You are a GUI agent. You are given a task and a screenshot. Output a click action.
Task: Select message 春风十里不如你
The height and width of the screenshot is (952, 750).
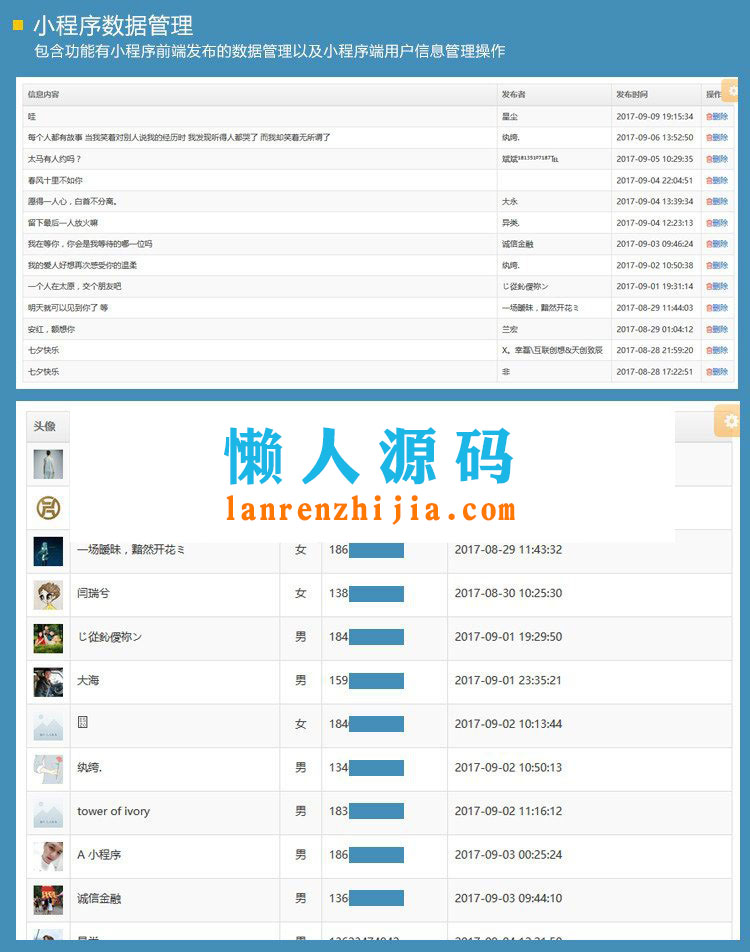coord(55,180)
